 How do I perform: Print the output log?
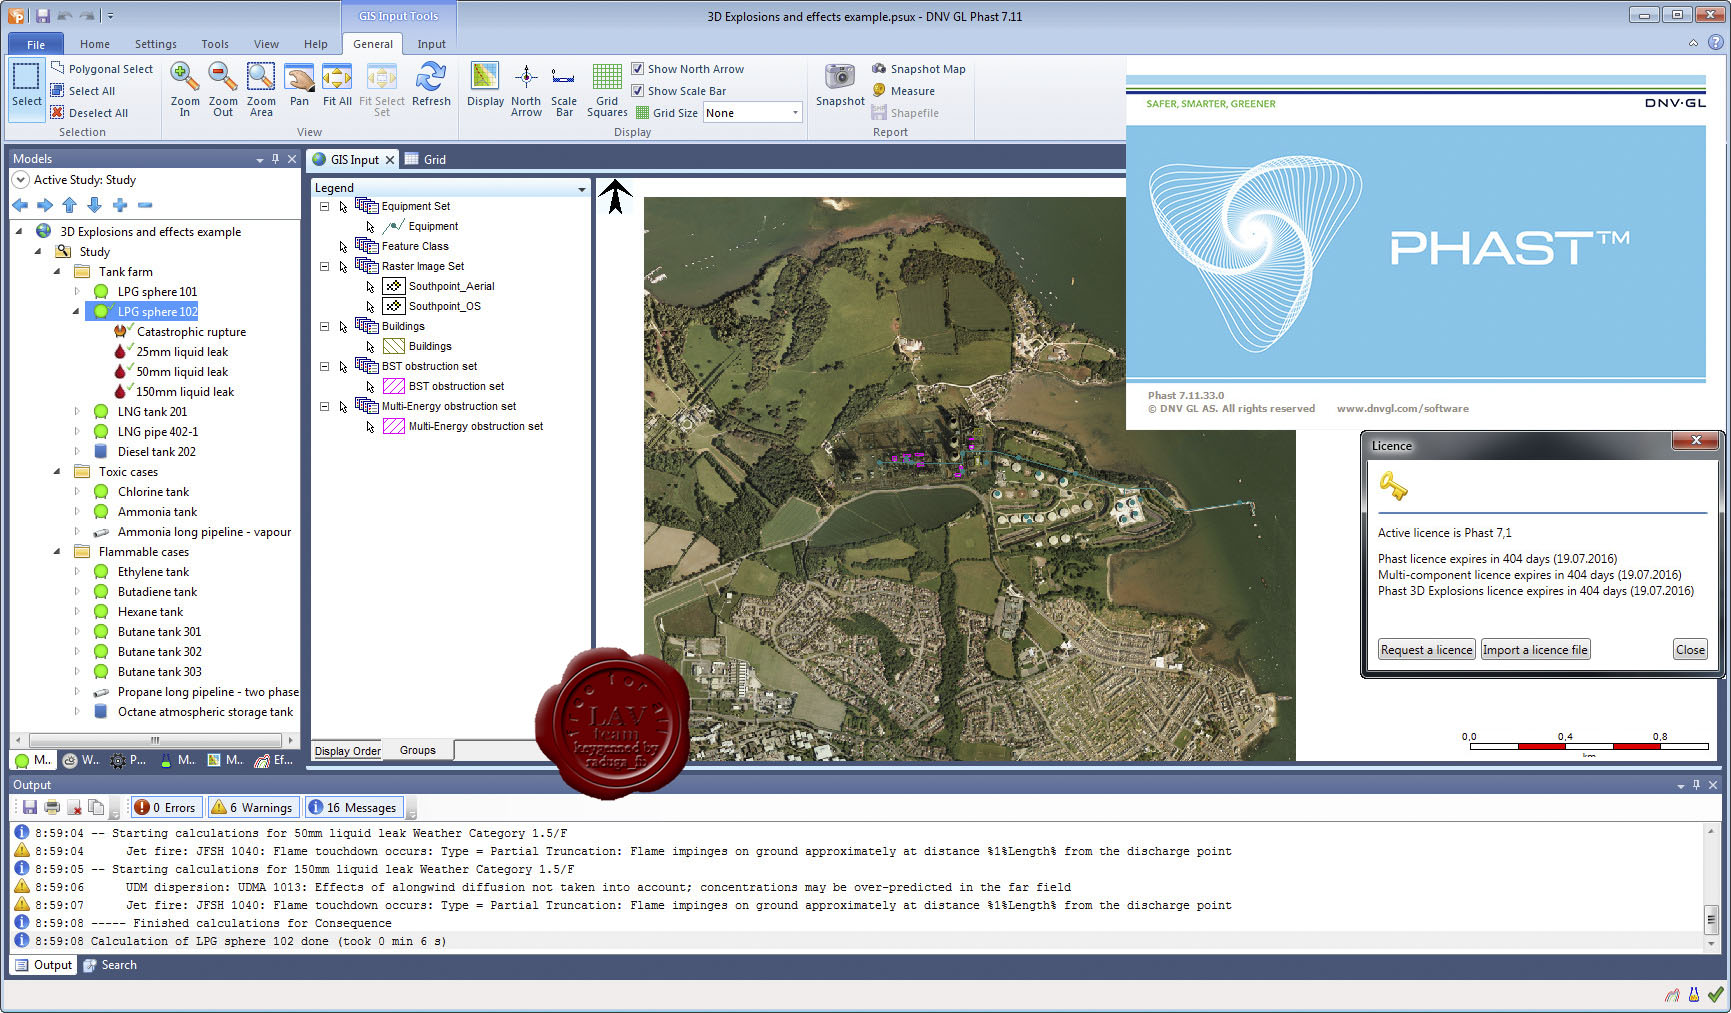52,807
